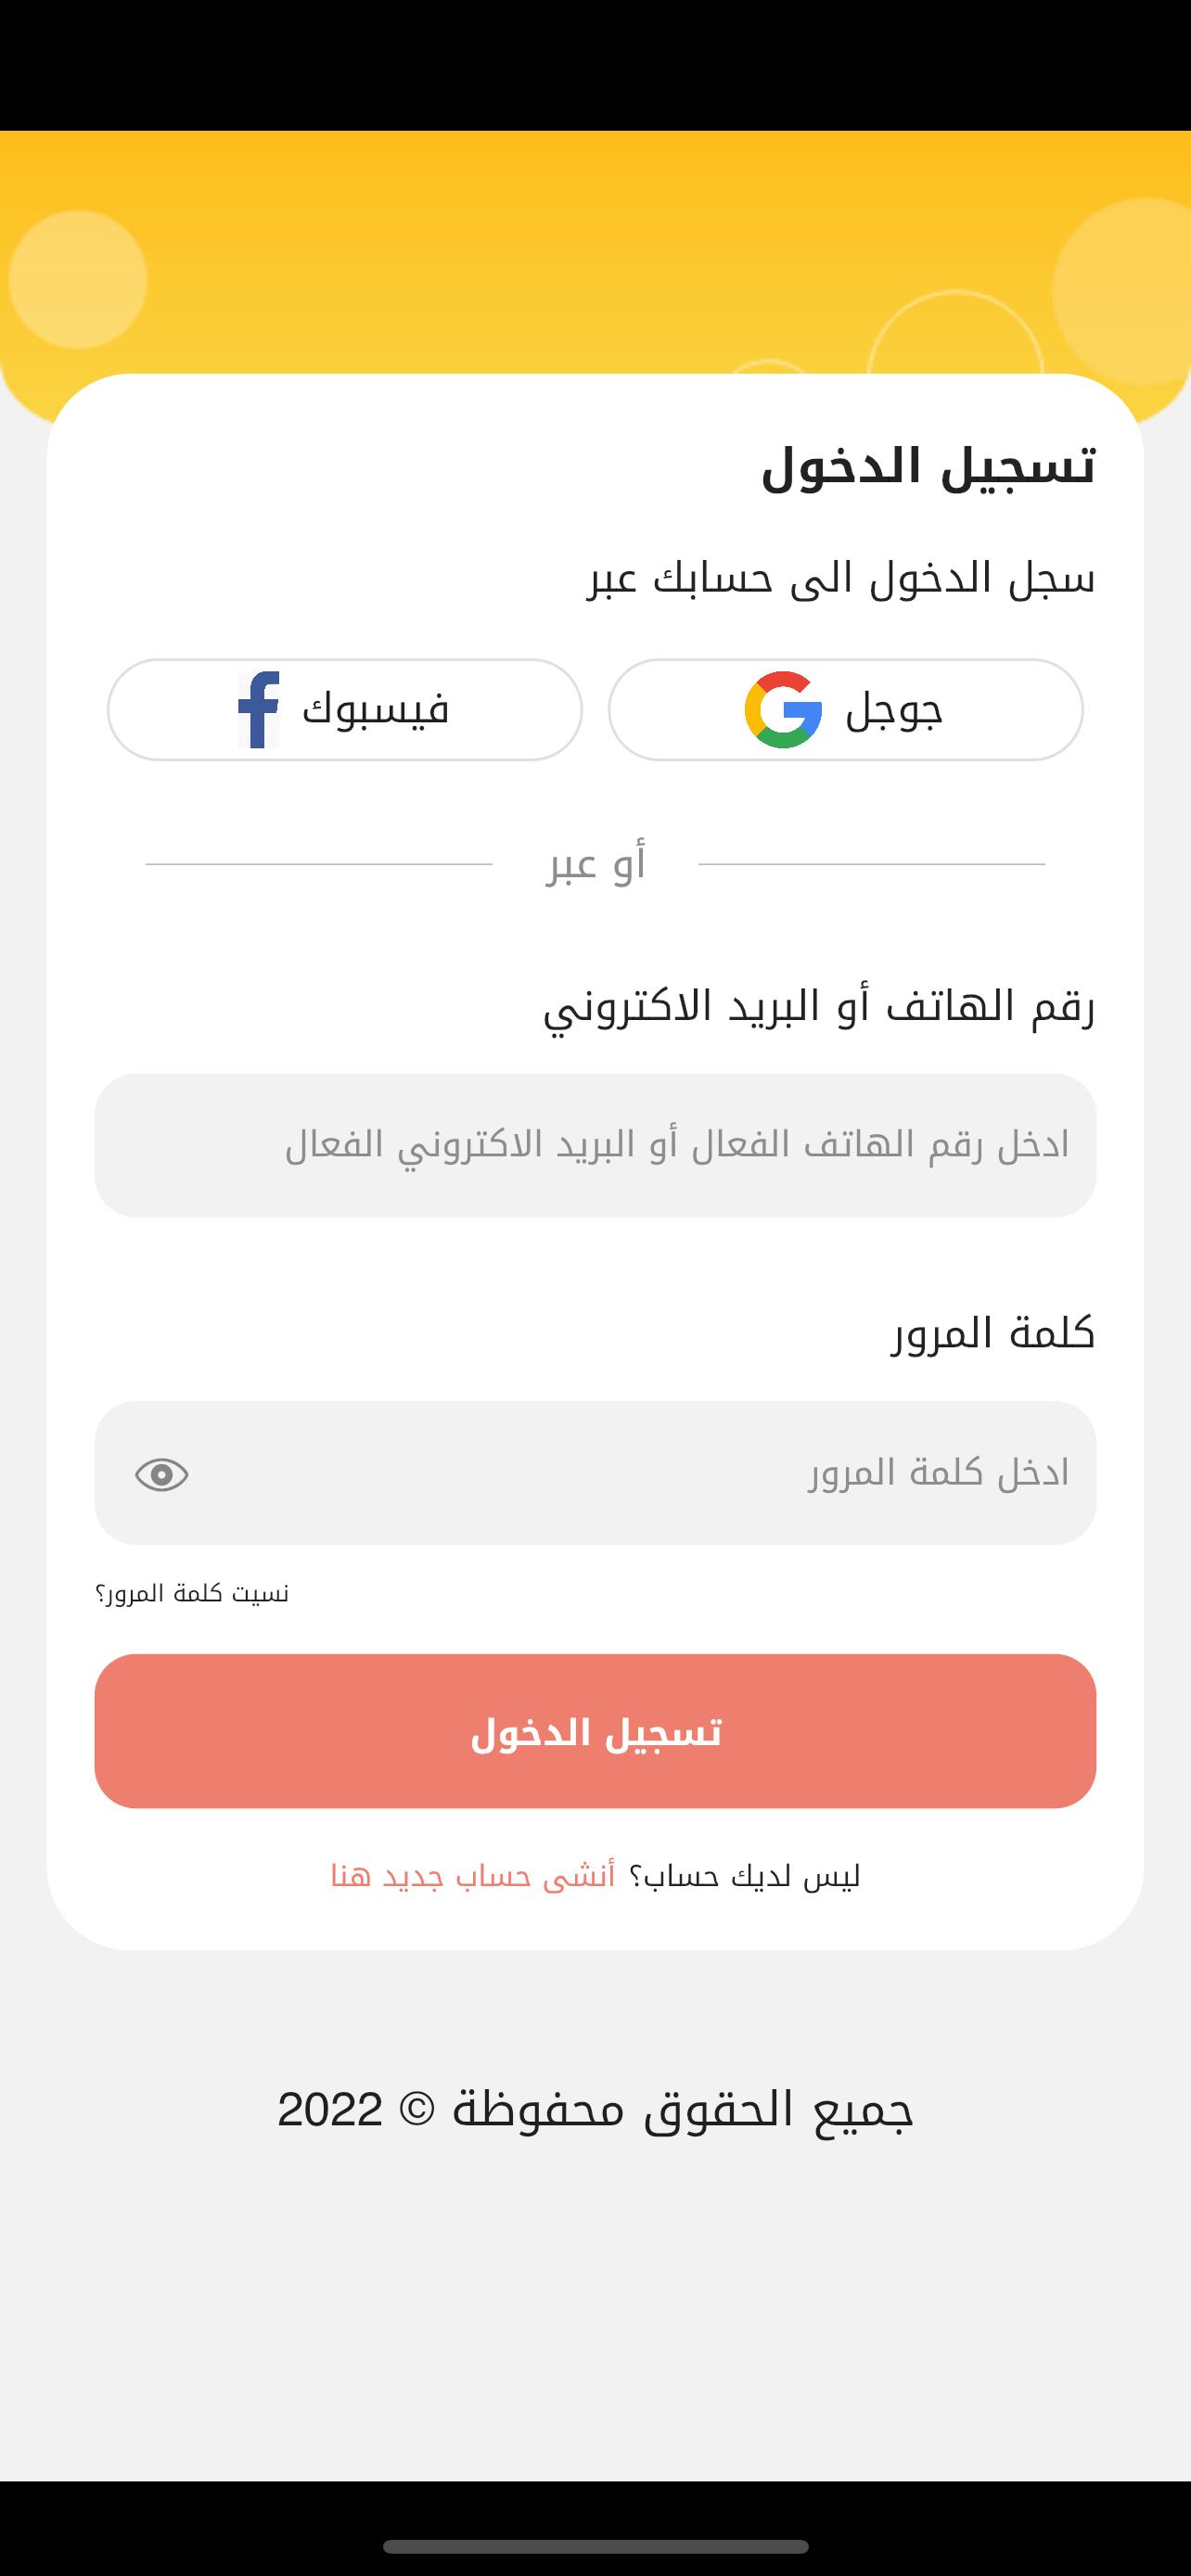Click the Facebook logo icon

click(258, 709)
